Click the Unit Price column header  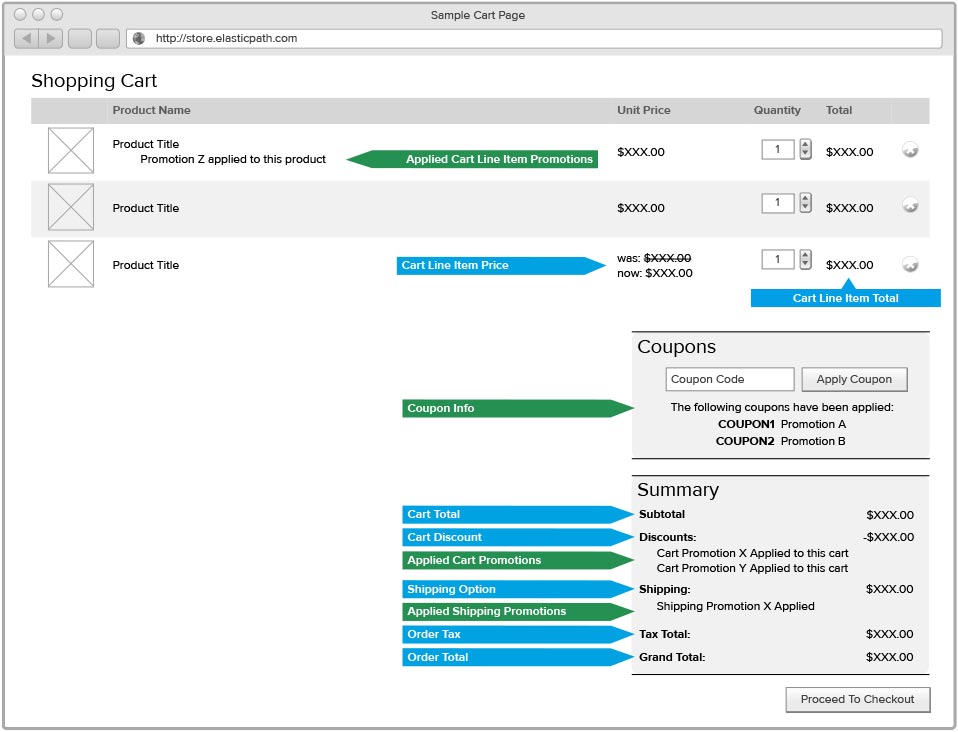643,110
